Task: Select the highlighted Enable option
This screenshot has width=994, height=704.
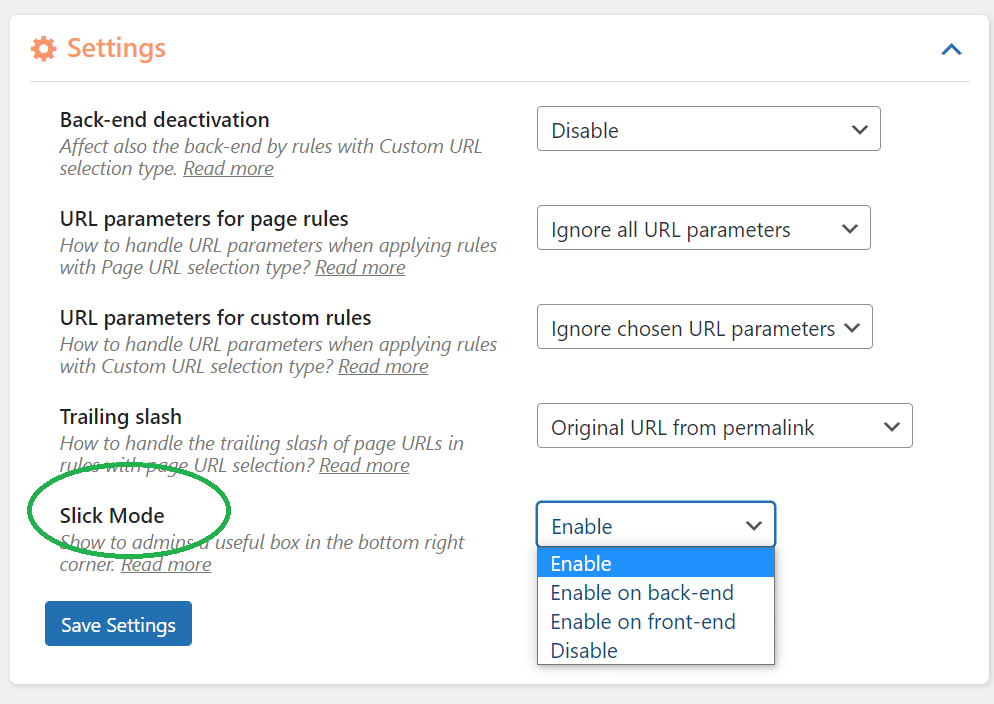Action: (x=655, y=563)
